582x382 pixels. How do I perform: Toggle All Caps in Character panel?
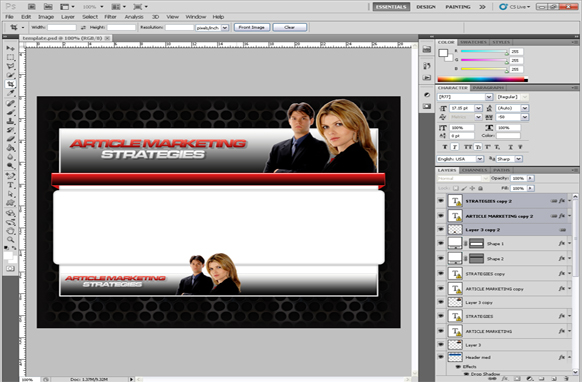(x=468, y=147)
